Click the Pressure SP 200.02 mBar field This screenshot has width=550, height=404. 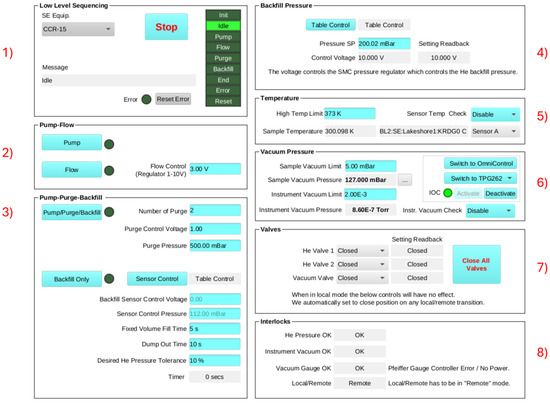click(x=384, y=43)
